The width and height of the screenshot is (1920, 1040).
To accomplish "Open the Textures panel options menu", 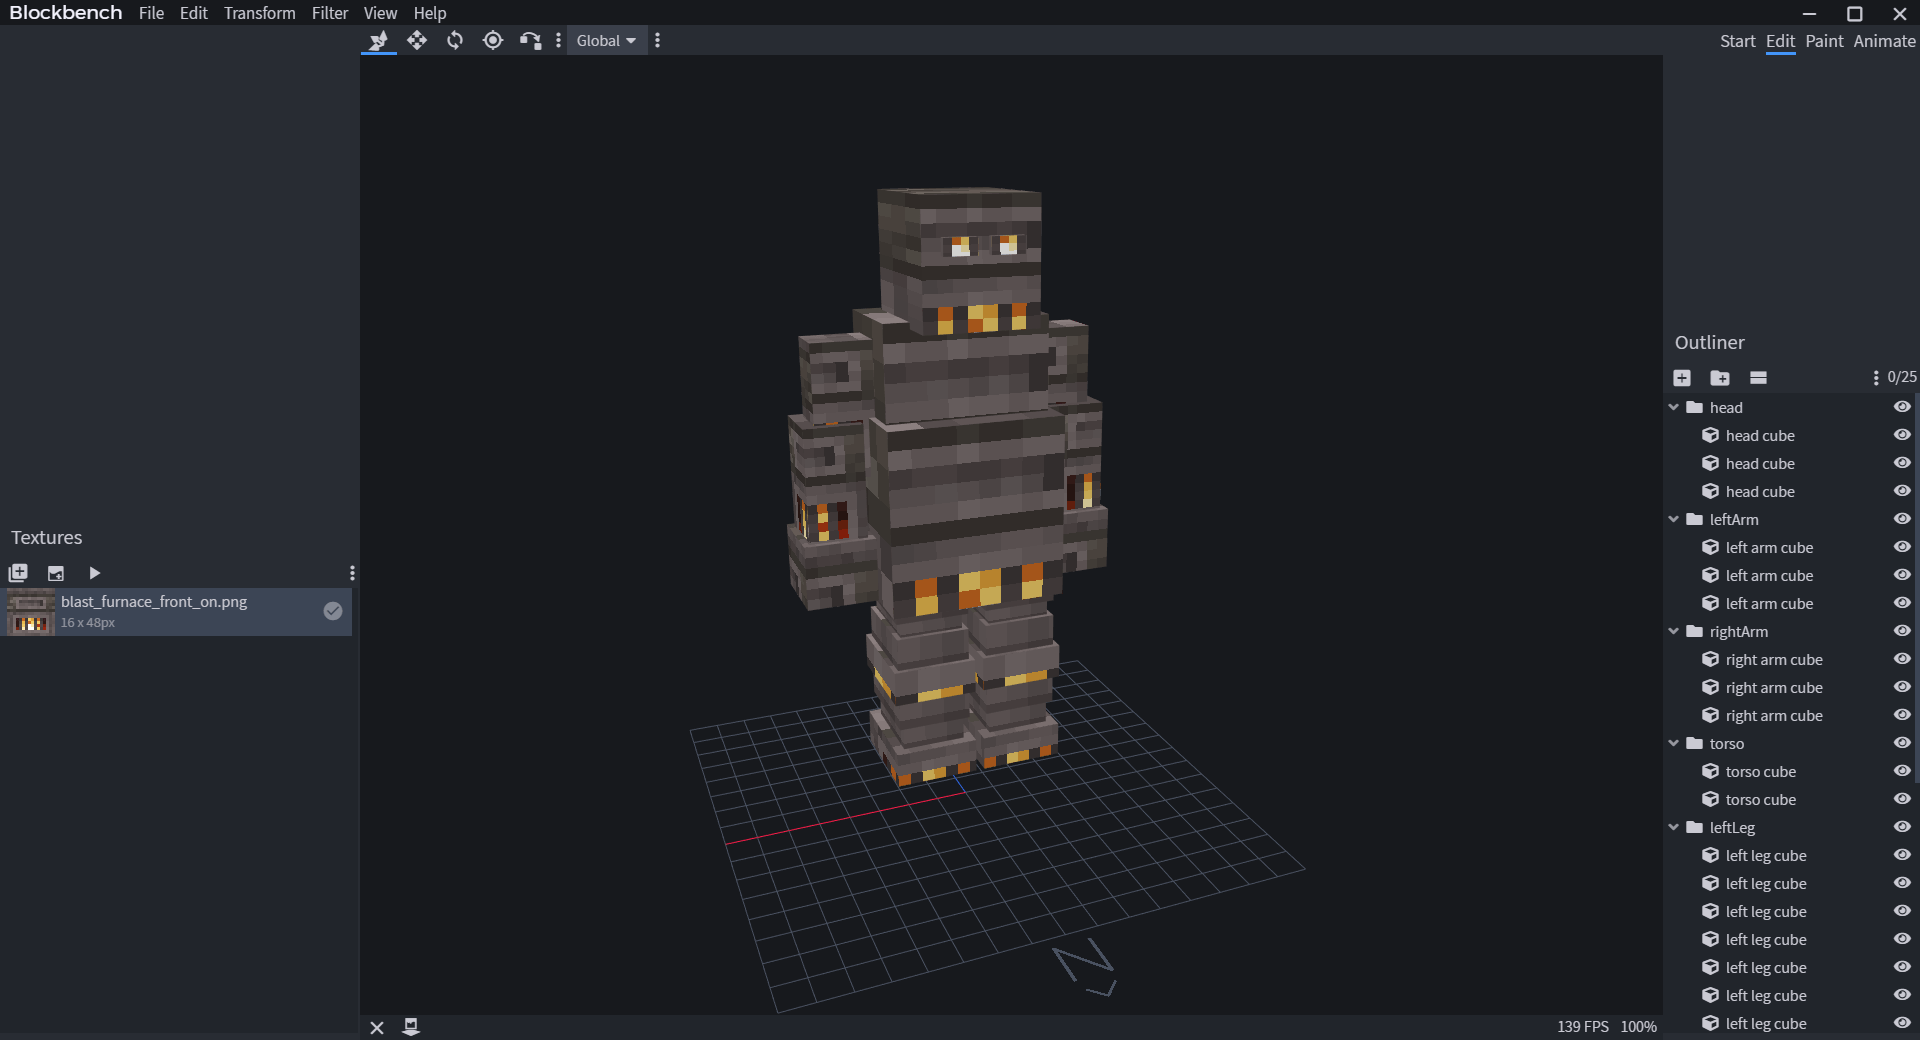I will click(x=351, y=573).
